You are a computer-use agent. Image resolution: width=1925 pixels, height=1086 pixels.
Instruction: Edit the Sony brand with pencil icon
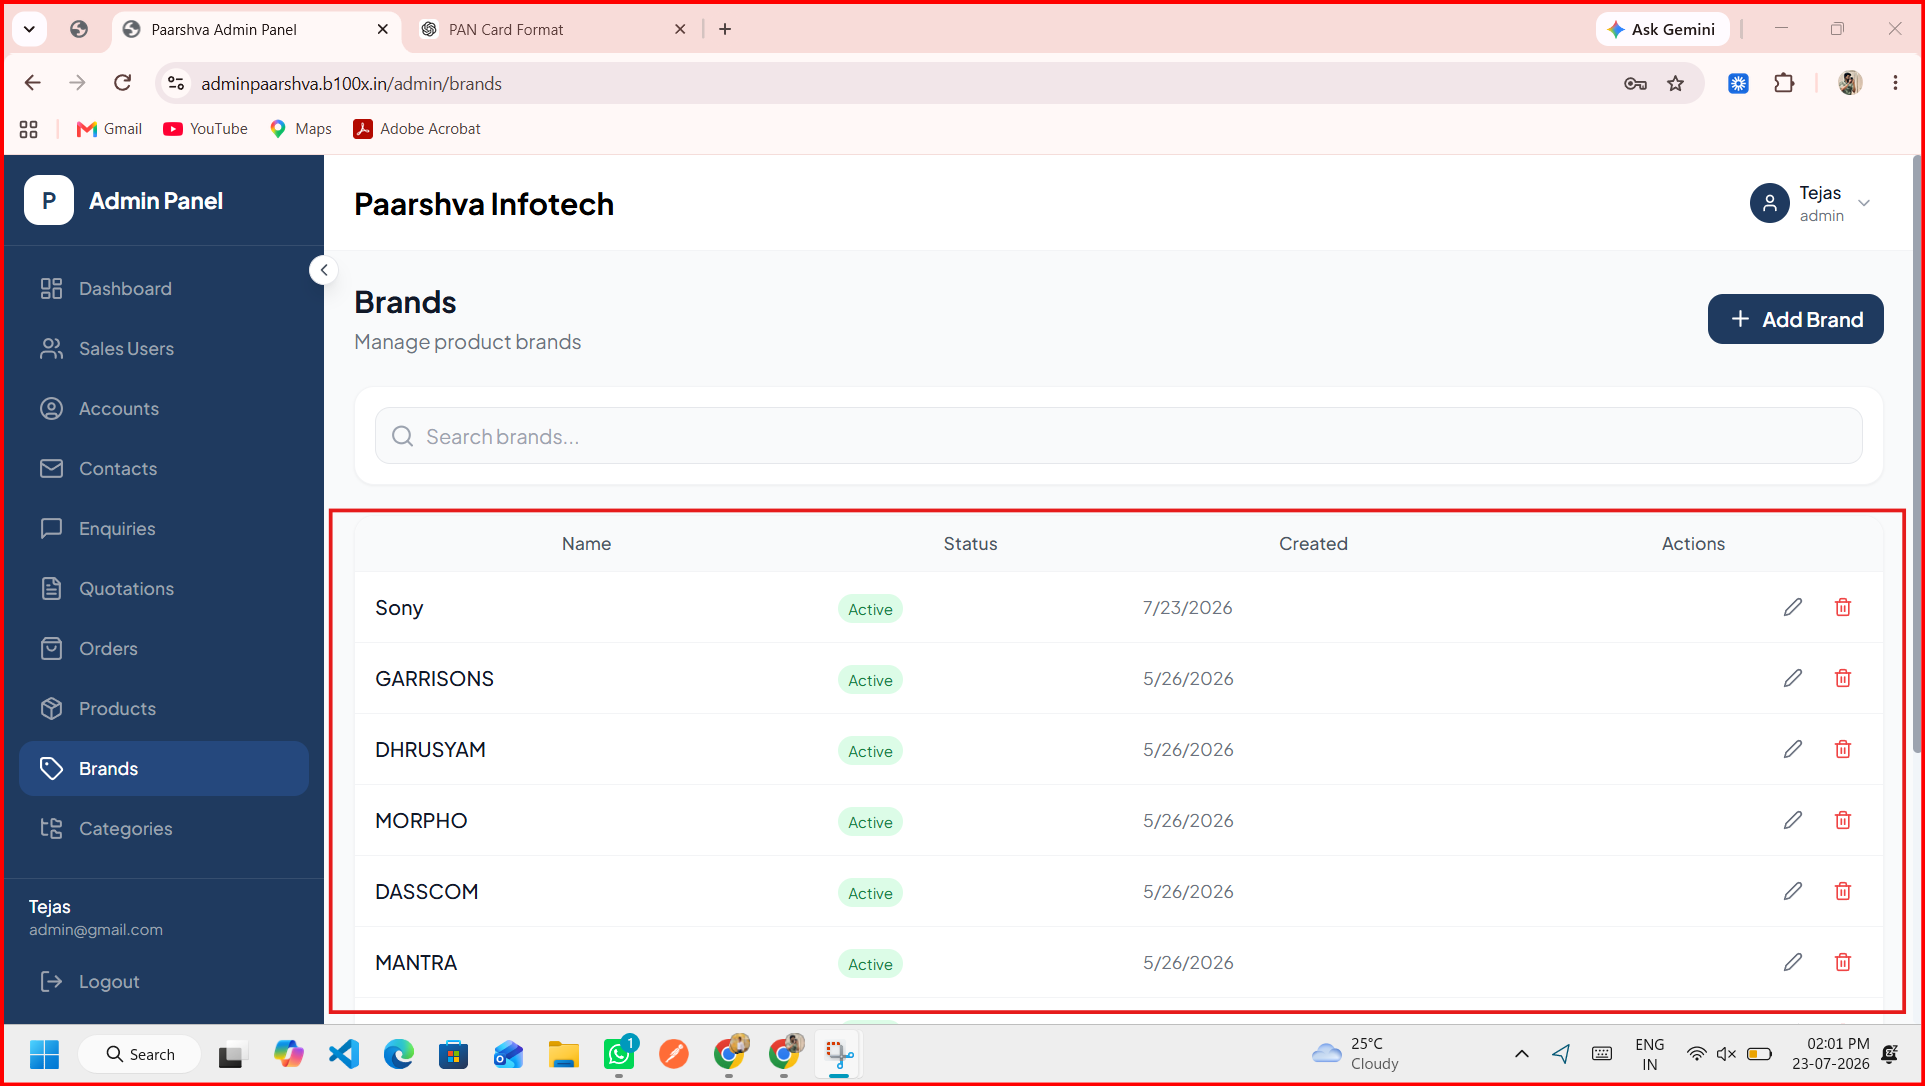pyautogui.click(x=1792, y=607)
